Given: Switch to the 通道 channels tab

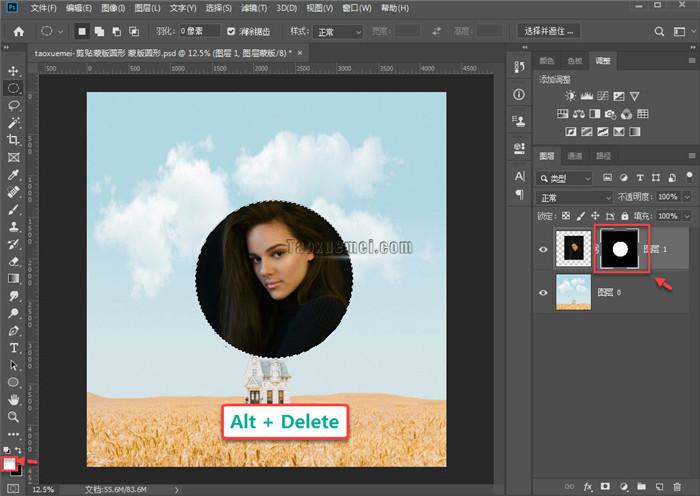Looking at the screenshot, I should tap(575, 156).
